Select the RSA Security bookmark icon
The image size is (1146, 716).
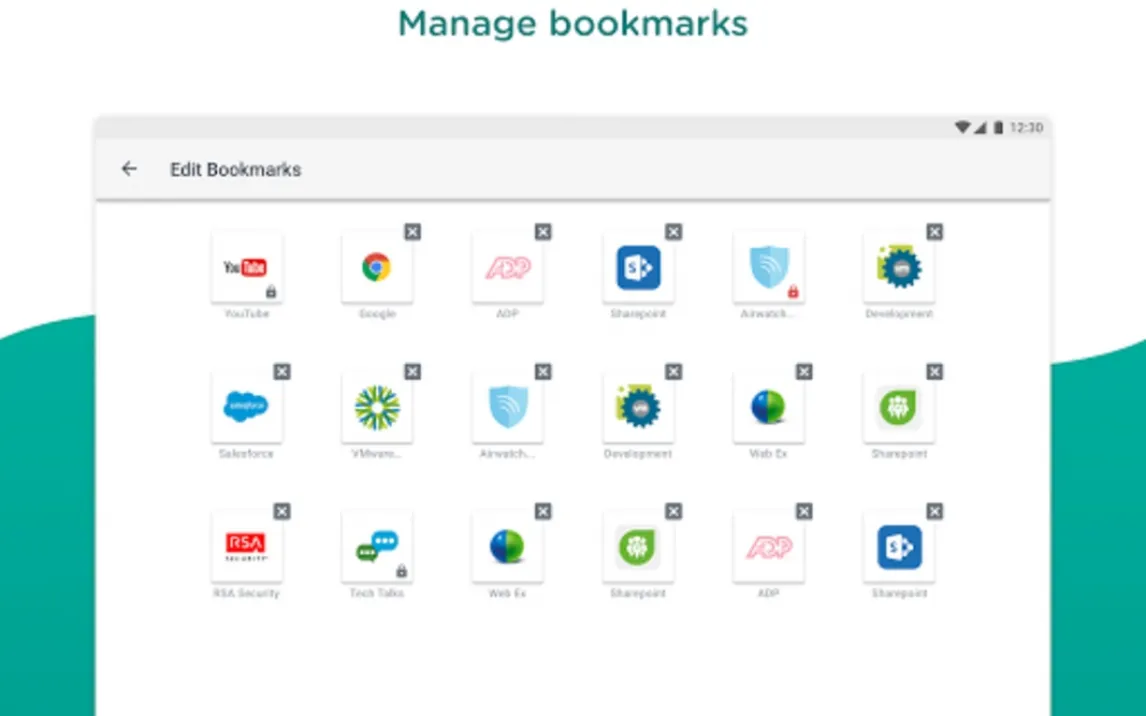click(246, 546)
